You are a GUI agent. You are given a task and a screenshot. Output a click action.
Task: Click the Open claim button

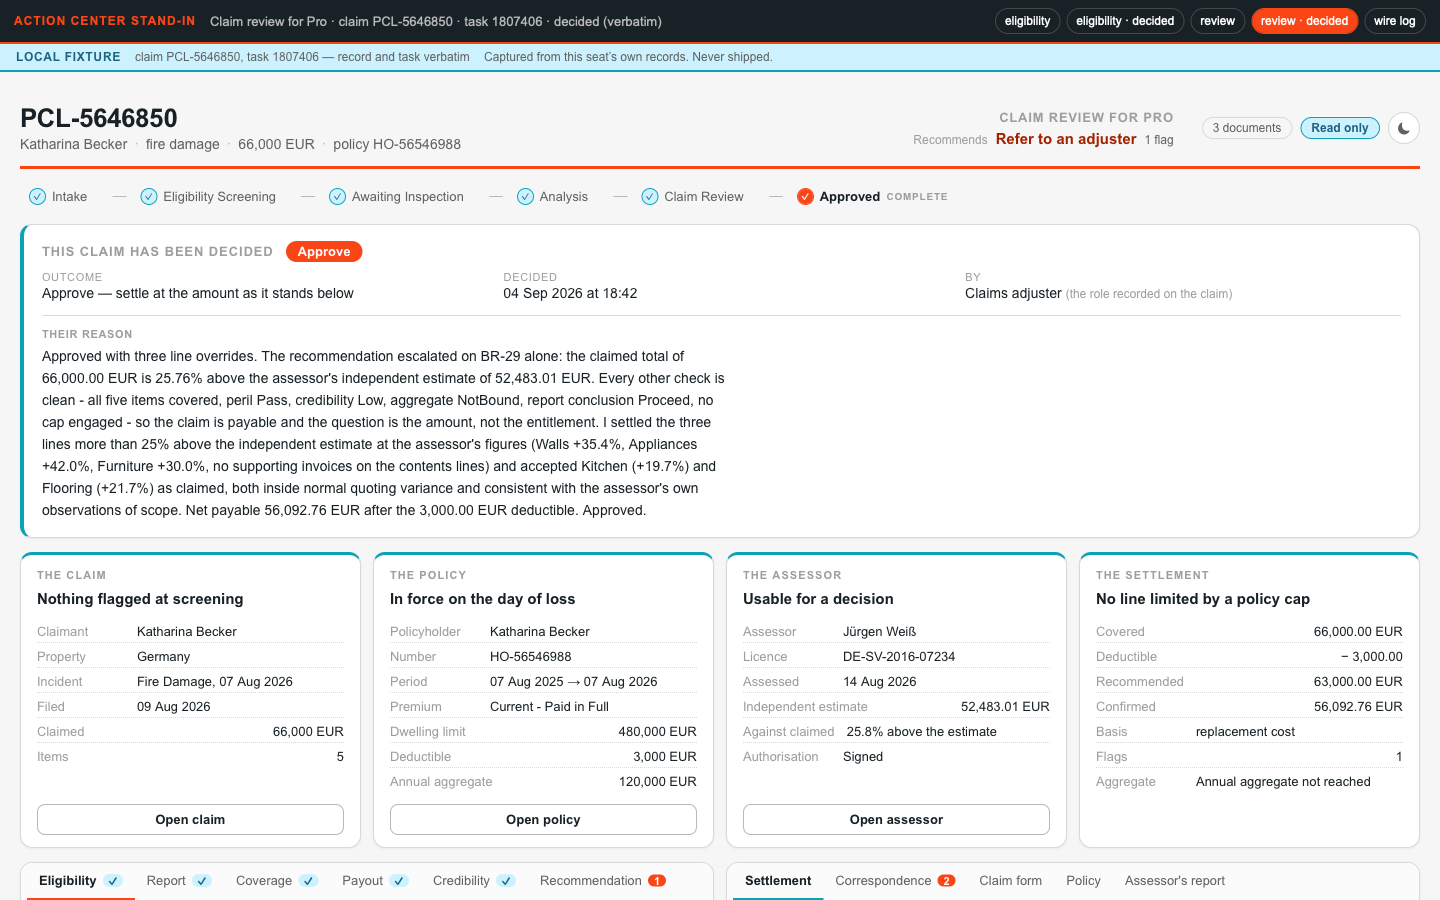190,819
